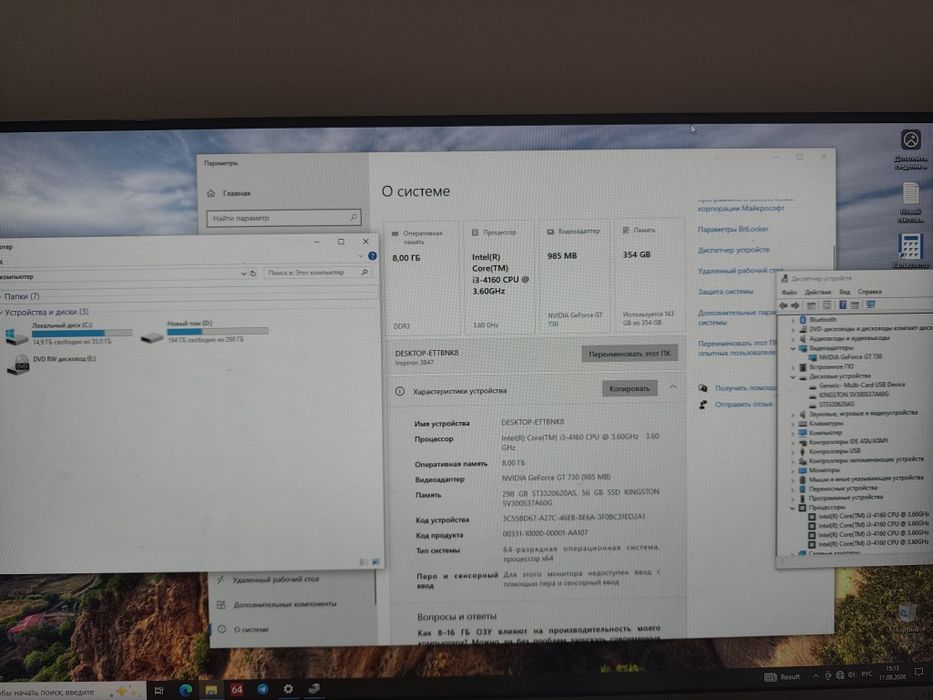Click the blue help icon in Explorer window
Screen dimensions: 933x700
(372, 256)
